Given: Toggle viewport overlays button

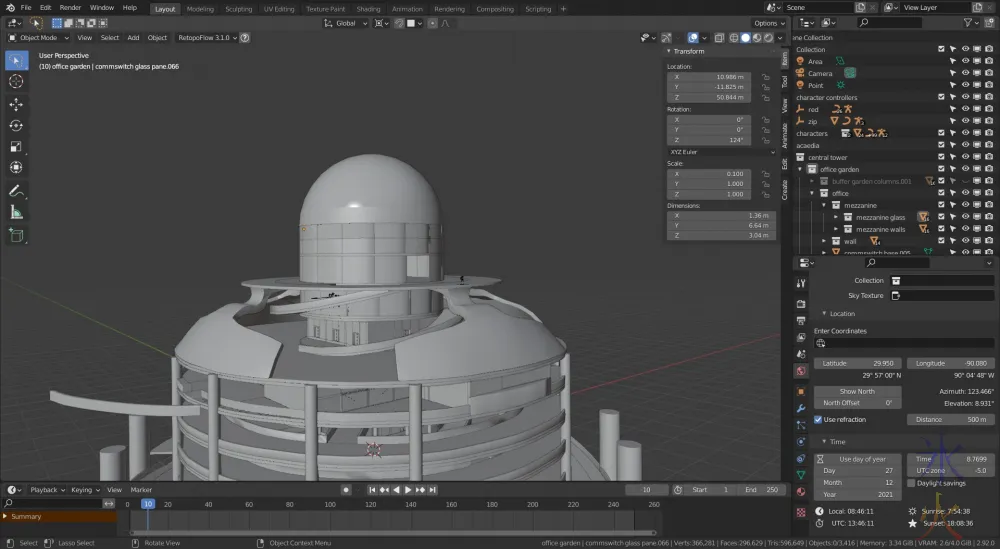Looking at the screenshot, I should (693, 38).
